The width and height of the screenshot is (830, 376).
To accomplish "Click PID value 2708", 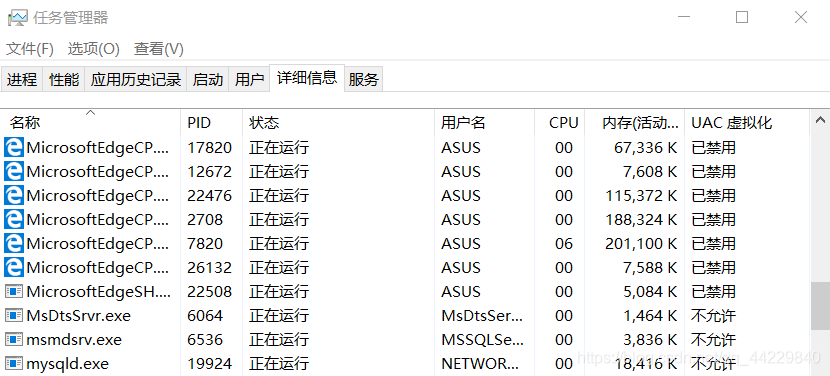I will coord(205,219).
